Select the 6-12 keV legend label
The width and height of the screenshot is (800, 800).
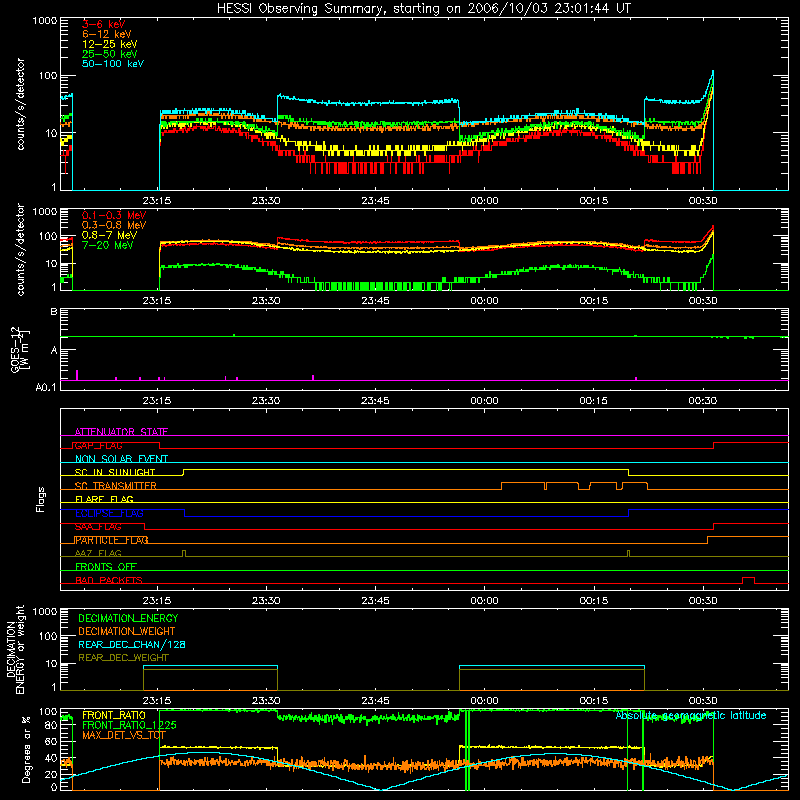tap(107, 34)
